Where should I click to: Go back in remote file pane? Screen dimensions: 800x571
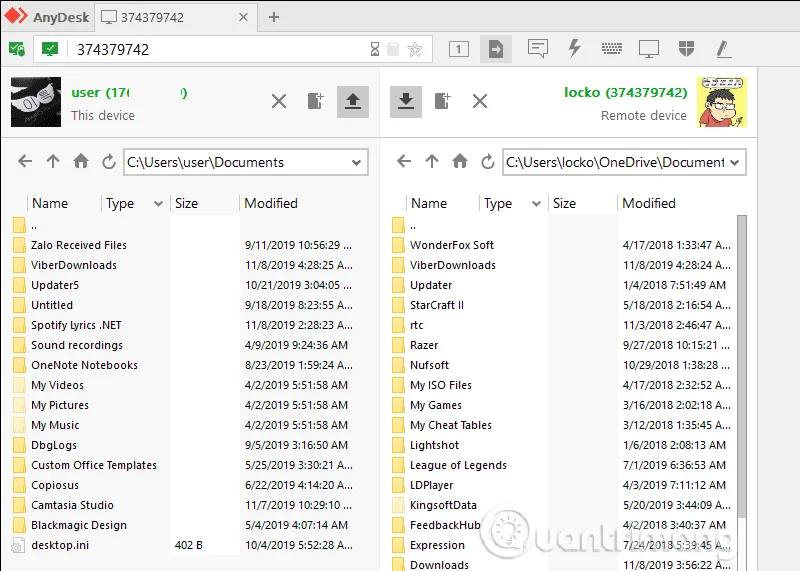[404, 162]
